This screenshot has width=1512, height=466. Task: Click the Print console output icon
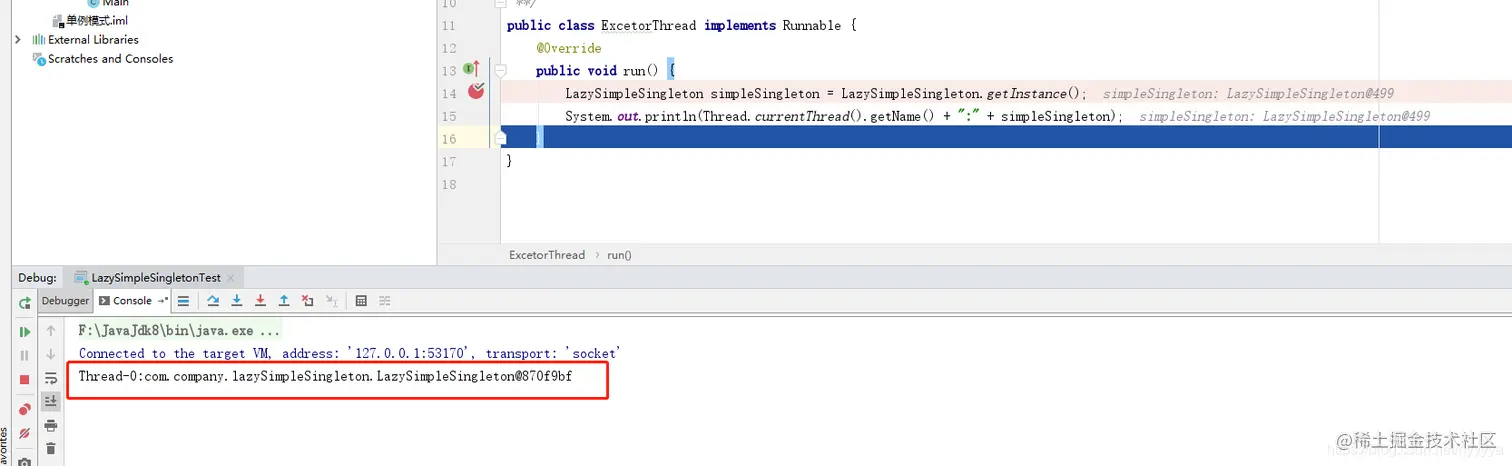51,426
